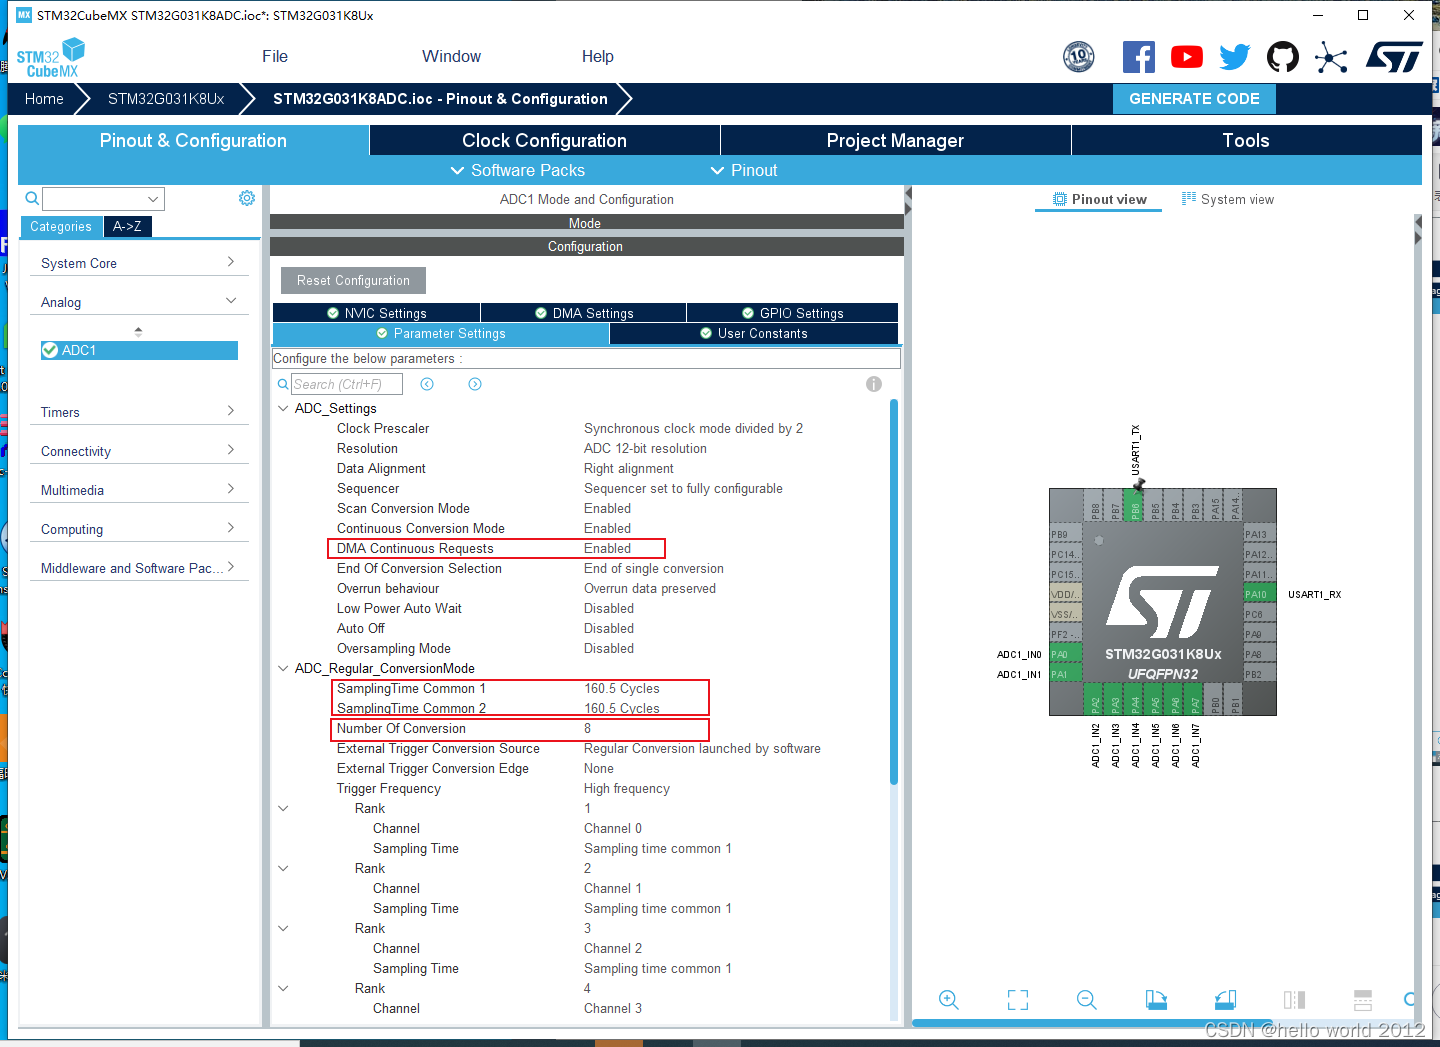1440x1047 pixels.
Task: Click the parameter list vertical scrollbar
Action: [x=894, y=592]
